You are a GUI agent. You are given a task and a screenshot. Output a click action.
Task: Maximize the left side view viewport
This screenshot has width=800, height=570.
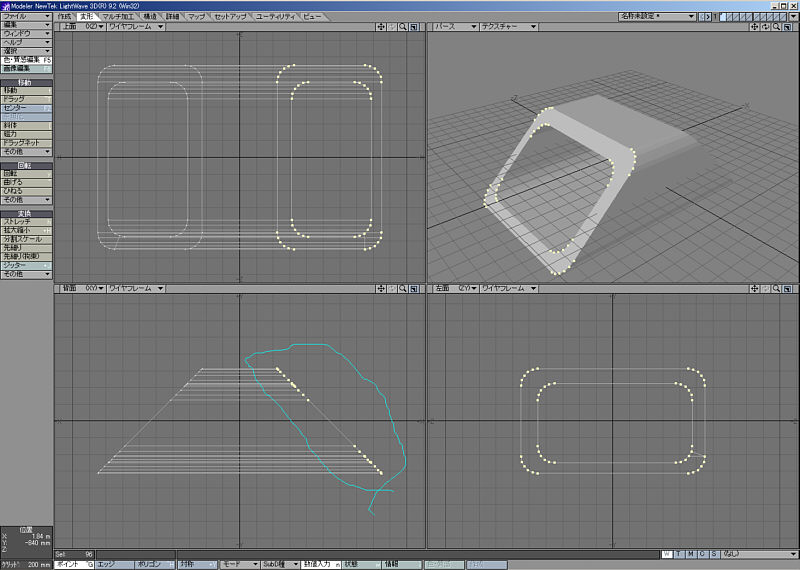coord(788,289)
